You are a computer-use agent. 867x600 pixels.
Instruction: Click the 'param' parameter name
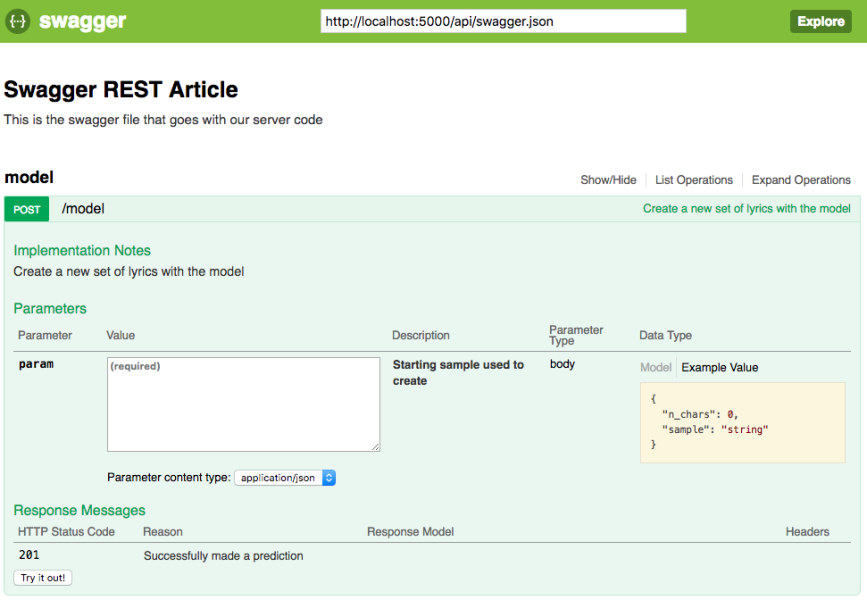tap(36, 364)
